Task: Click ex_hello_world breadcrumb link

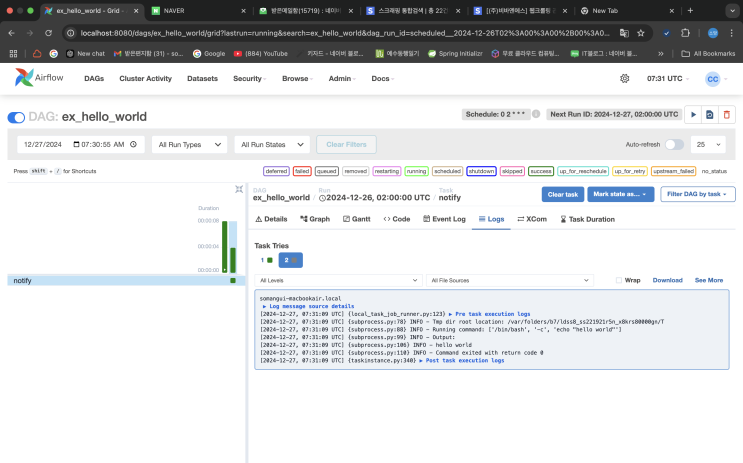Action: pyautogui.click(x=281, y=198)
